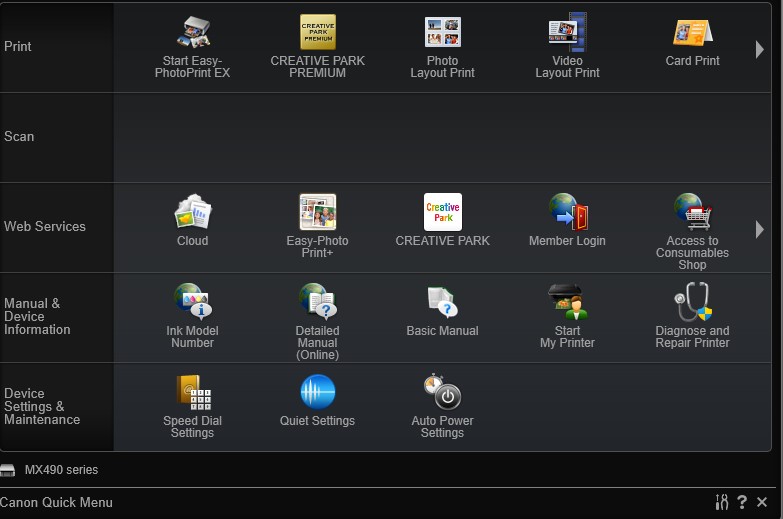Open Auto Power Settings

[442, 392]
